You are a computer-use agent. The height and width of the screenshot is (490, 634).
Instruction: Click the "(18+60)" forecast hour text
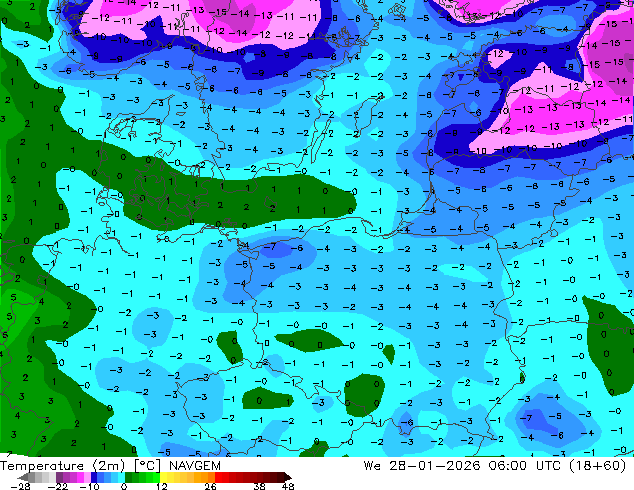598,466
